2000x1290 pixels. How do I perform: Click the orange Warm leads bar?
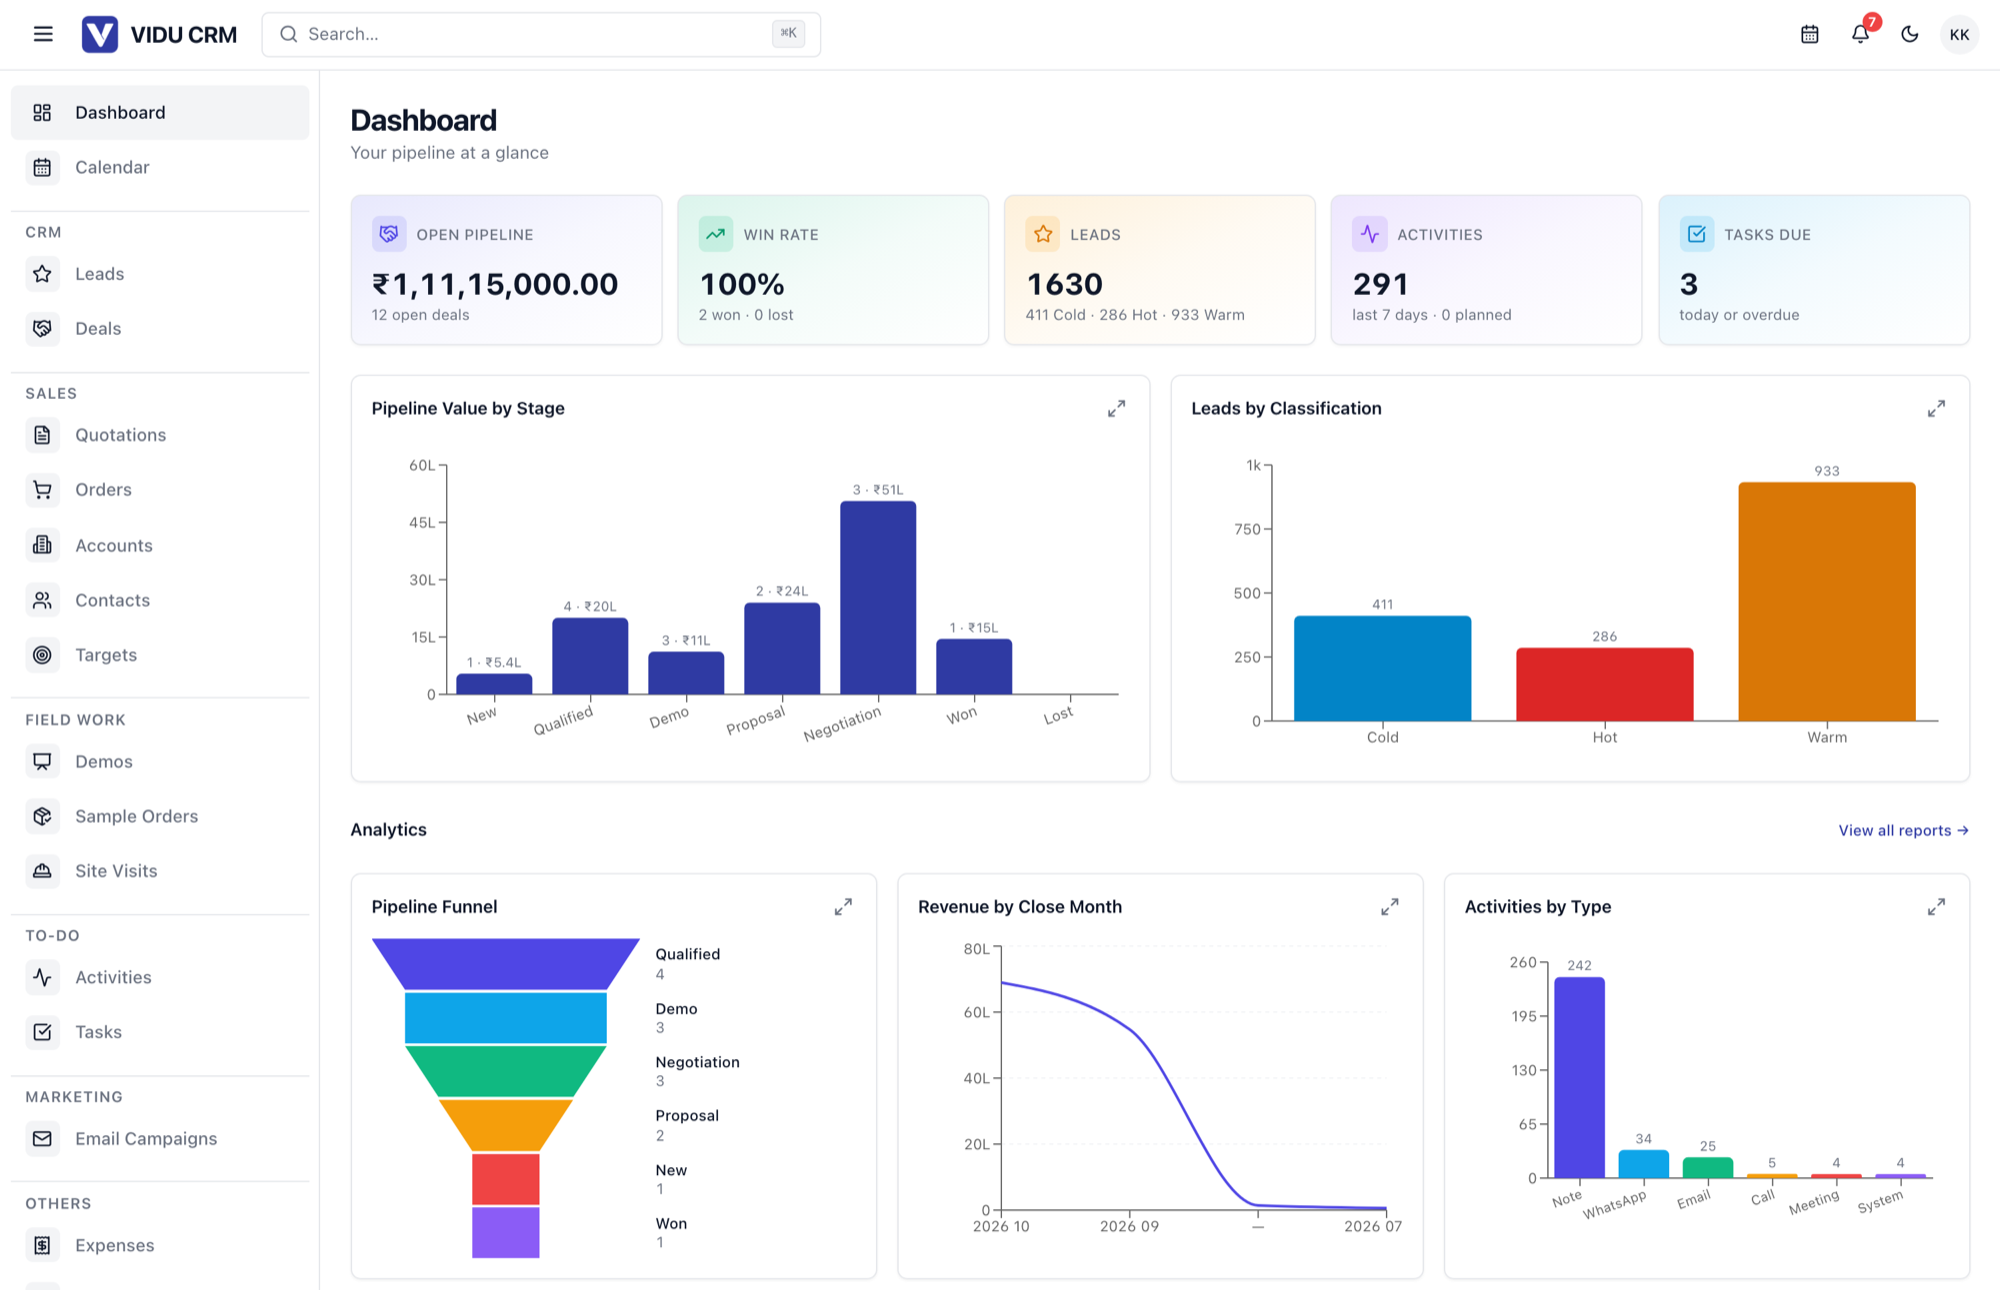1827,601
